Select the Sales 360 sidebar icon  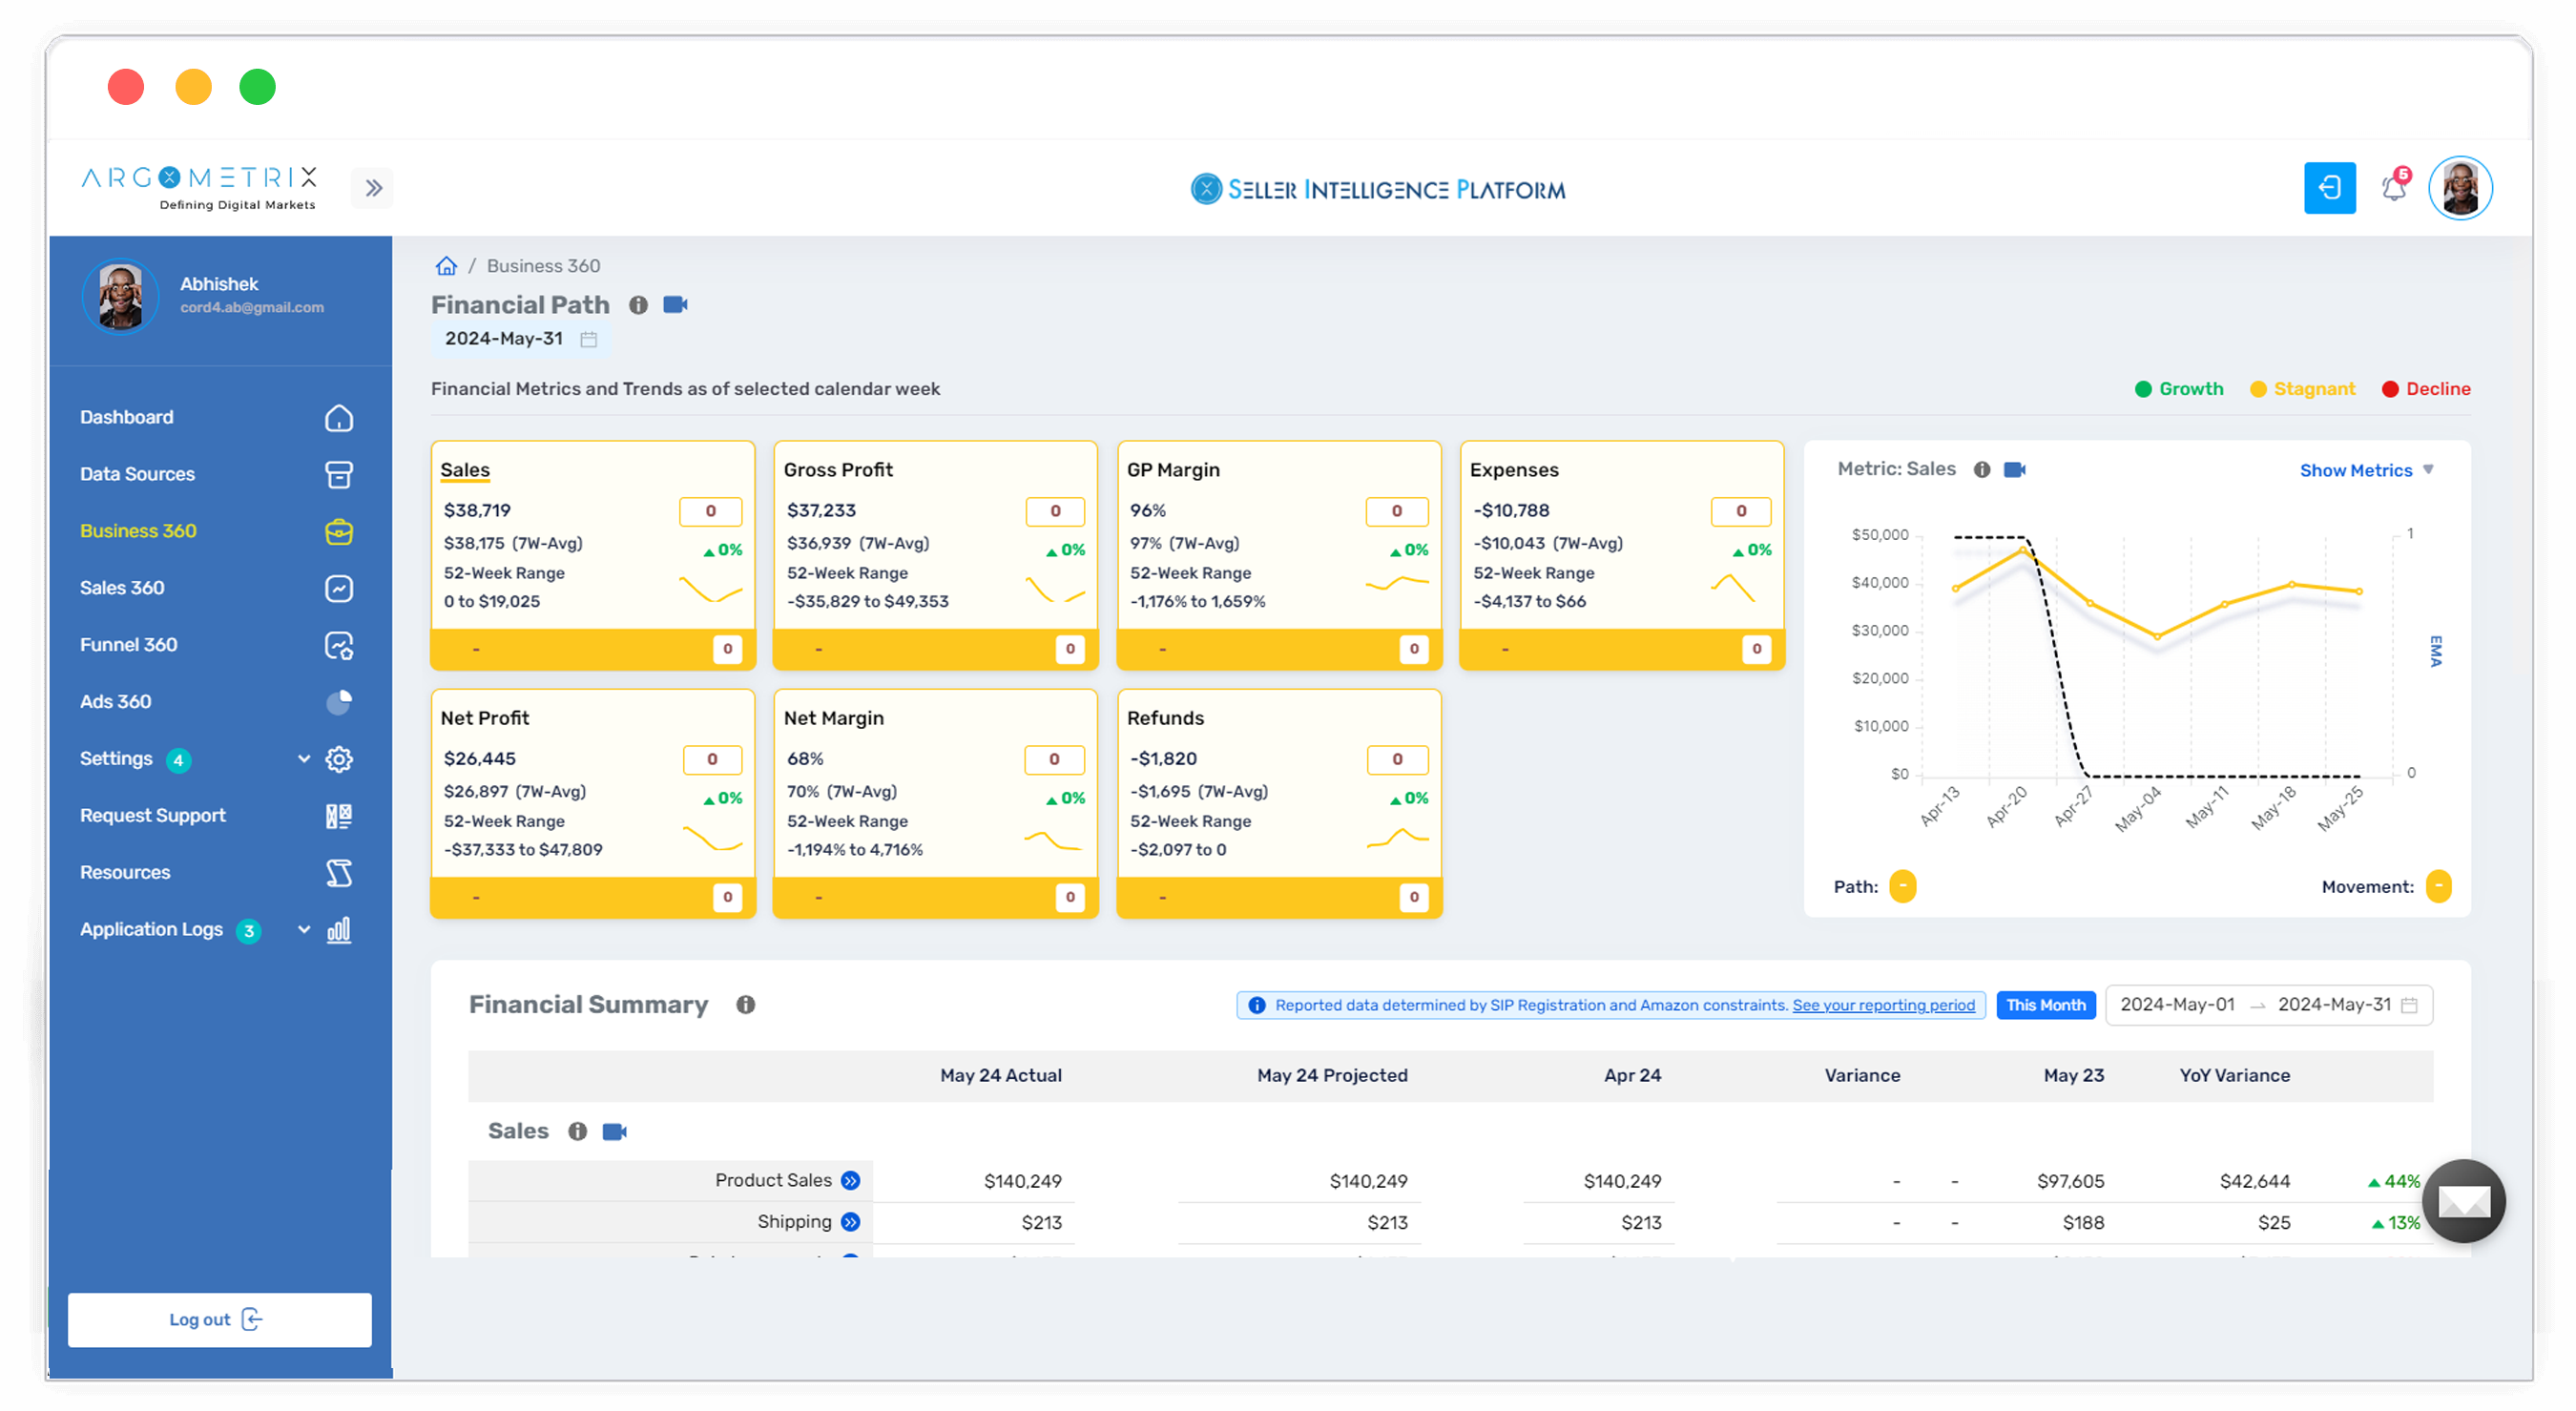tap(339, 589)
